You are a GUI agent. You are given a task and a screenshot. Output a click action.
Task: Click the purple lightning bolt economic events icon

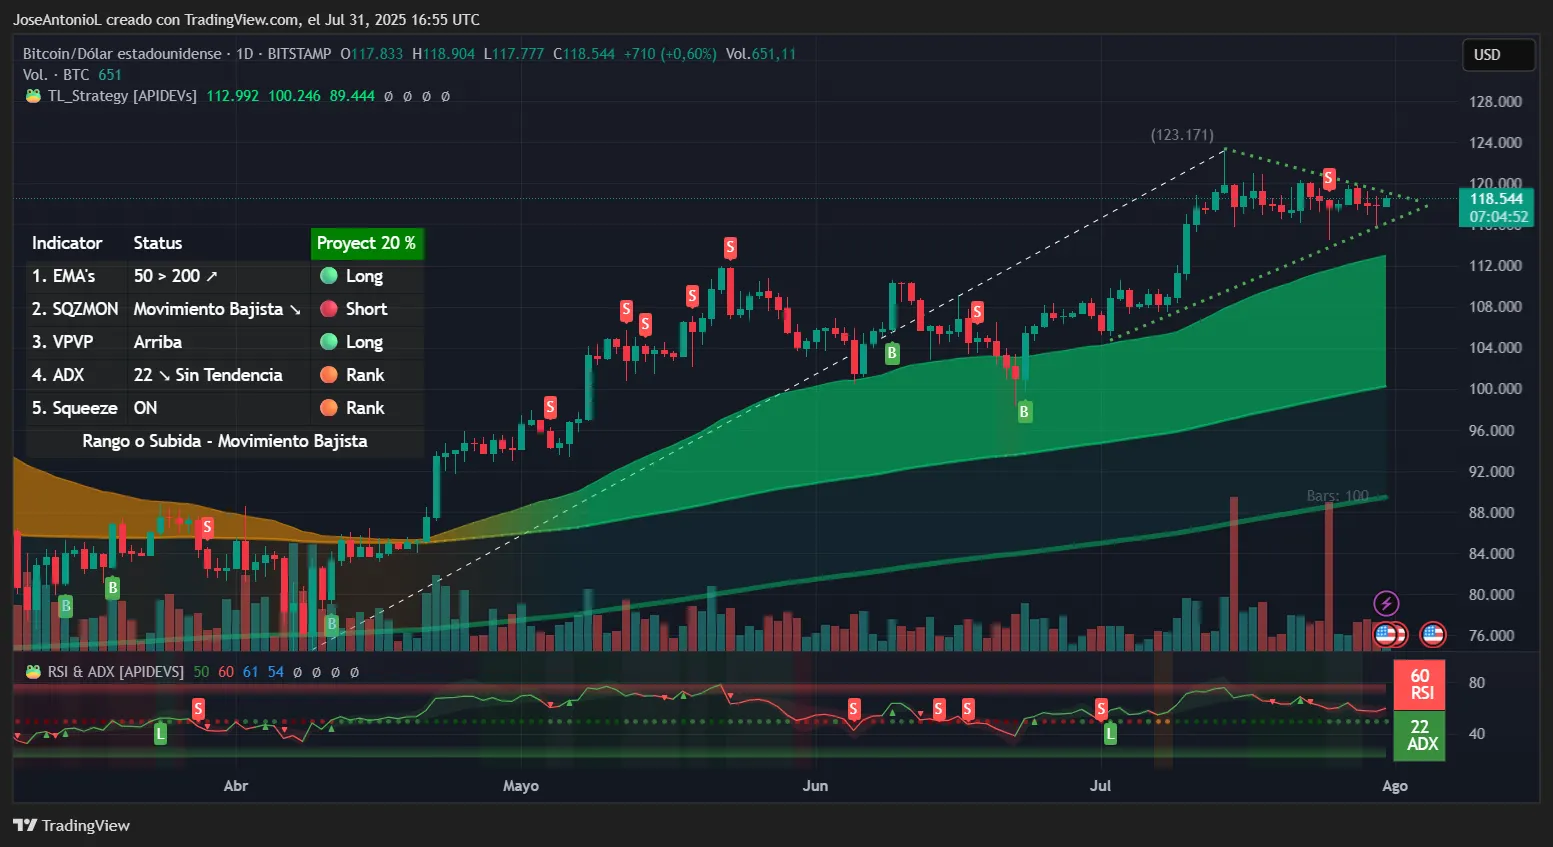[1386, 602]
